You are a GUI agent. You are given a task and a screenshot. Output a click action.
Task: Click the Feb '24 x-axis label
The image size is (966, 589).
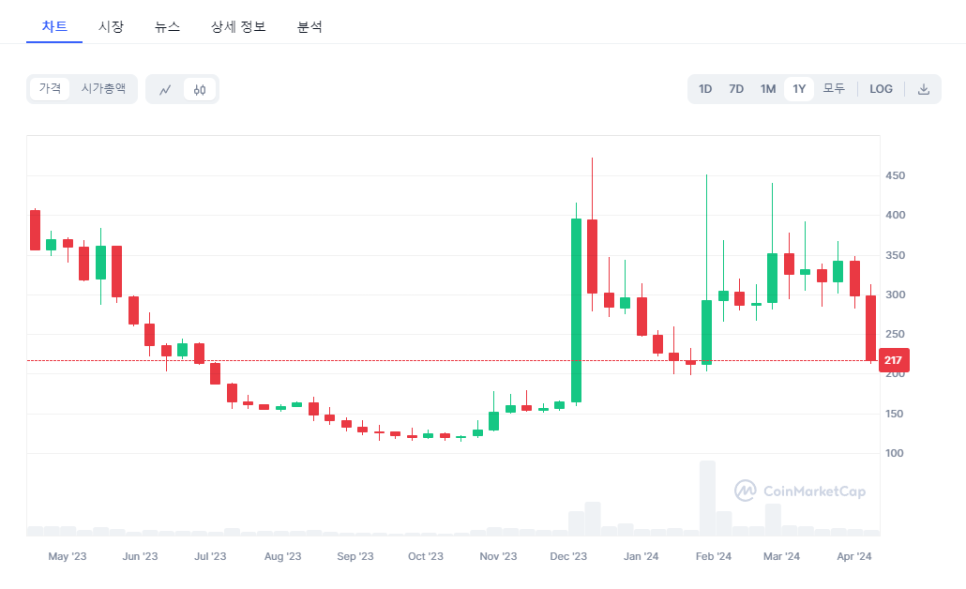point(713,556)
